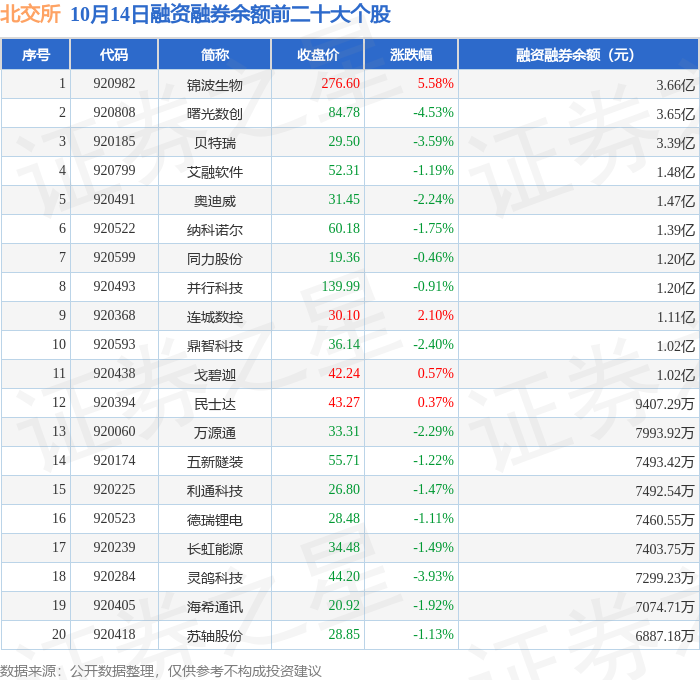This screenshot has height=680, width=700.
Task: Select stock name 戈碧迦
Action: tap(215, 375)
